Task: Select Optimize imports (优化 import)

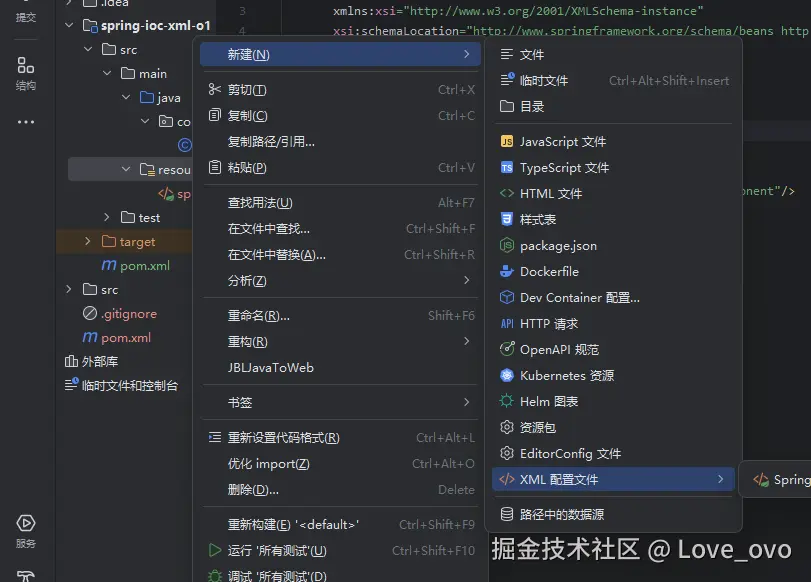Action: [340, 464]
